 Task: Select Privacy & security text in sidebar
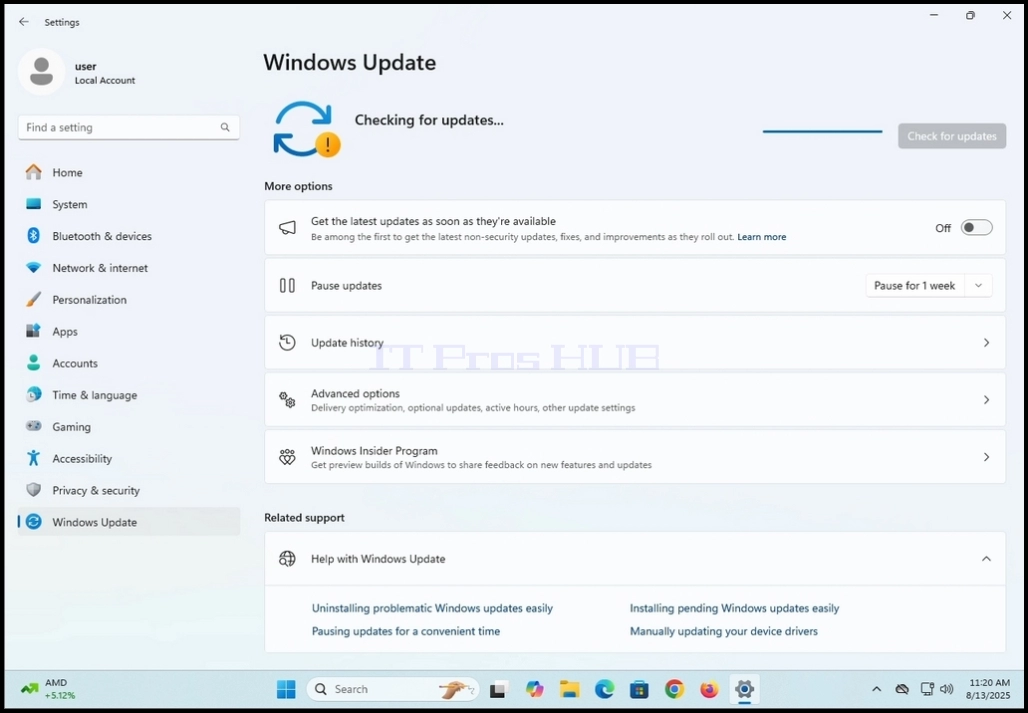(96, 490)
